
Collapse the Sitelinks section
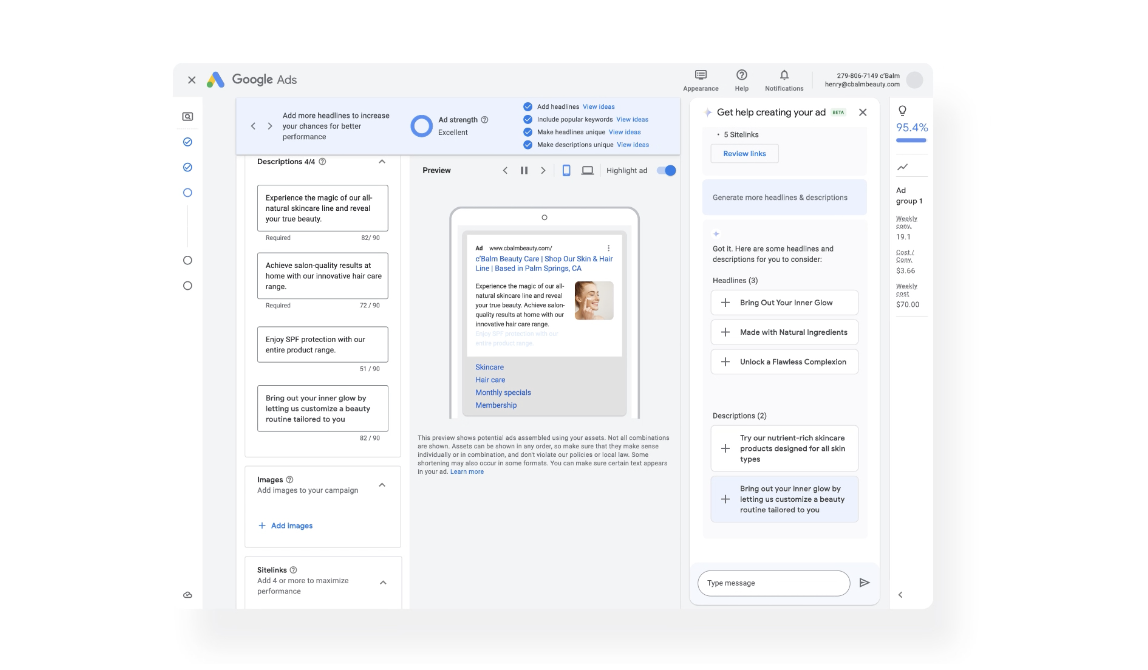tap(383, 582)
